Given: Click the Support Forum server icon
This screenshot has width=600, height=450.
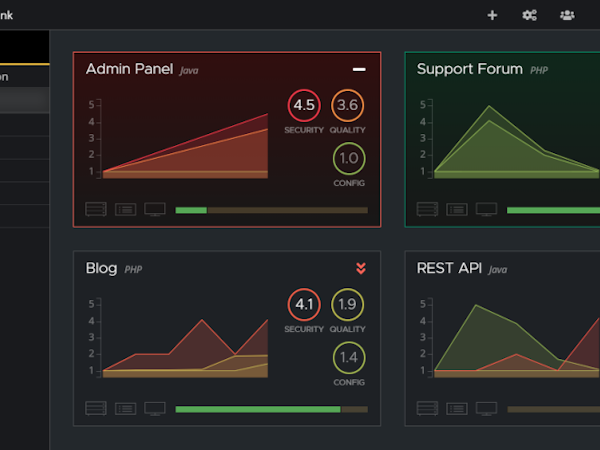Looking at the screenshot, I should [x=427, y=209].
